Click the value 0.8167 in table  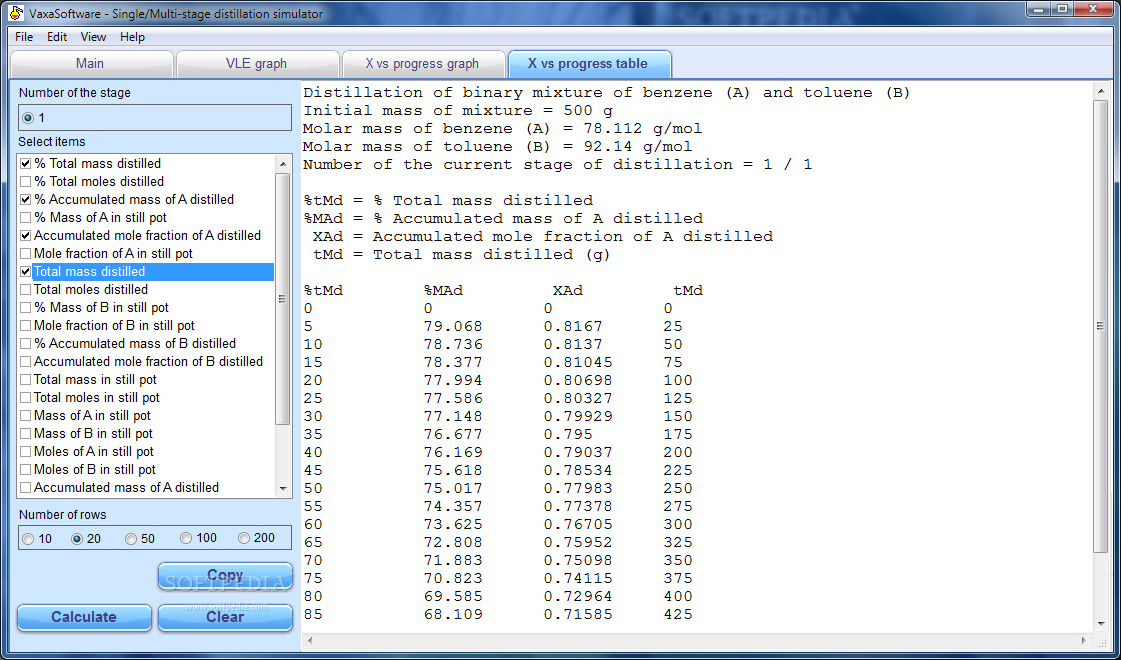click(573, 327)
